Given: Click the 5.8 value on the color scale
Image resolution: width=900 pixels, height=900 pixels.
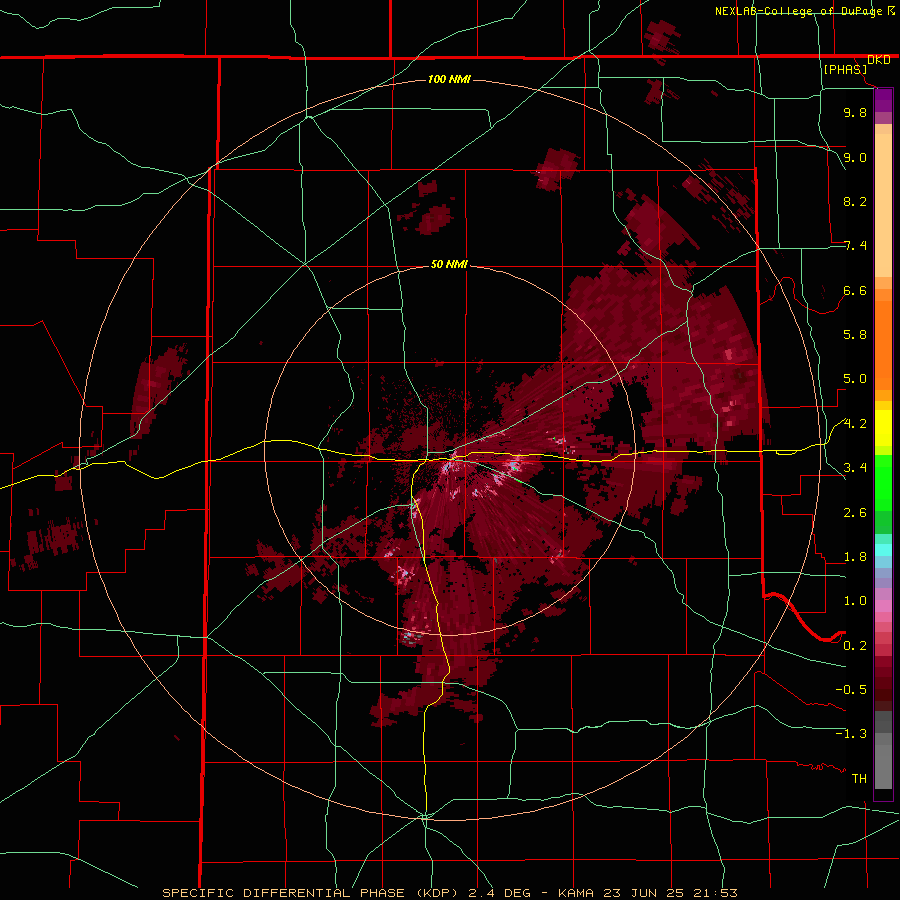Looking at the screenshot, I should [x=855, y=335].
